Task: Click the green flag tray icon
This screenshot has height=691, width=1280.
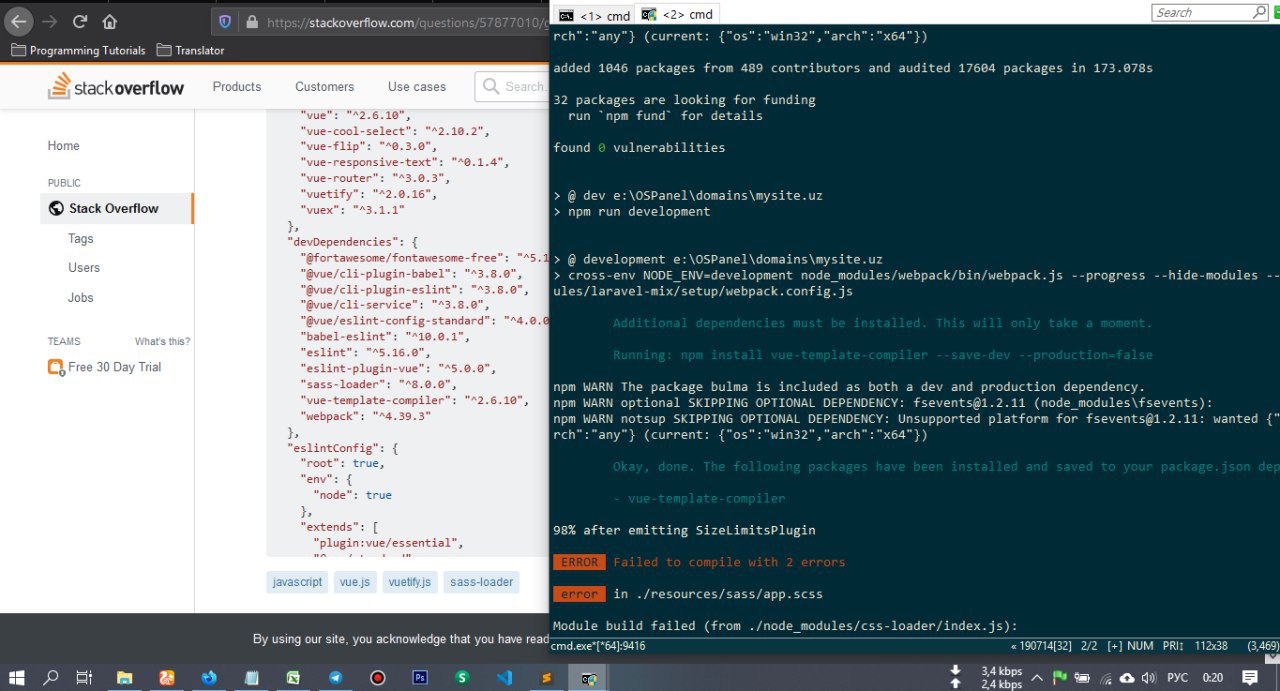Action: 1058,677
